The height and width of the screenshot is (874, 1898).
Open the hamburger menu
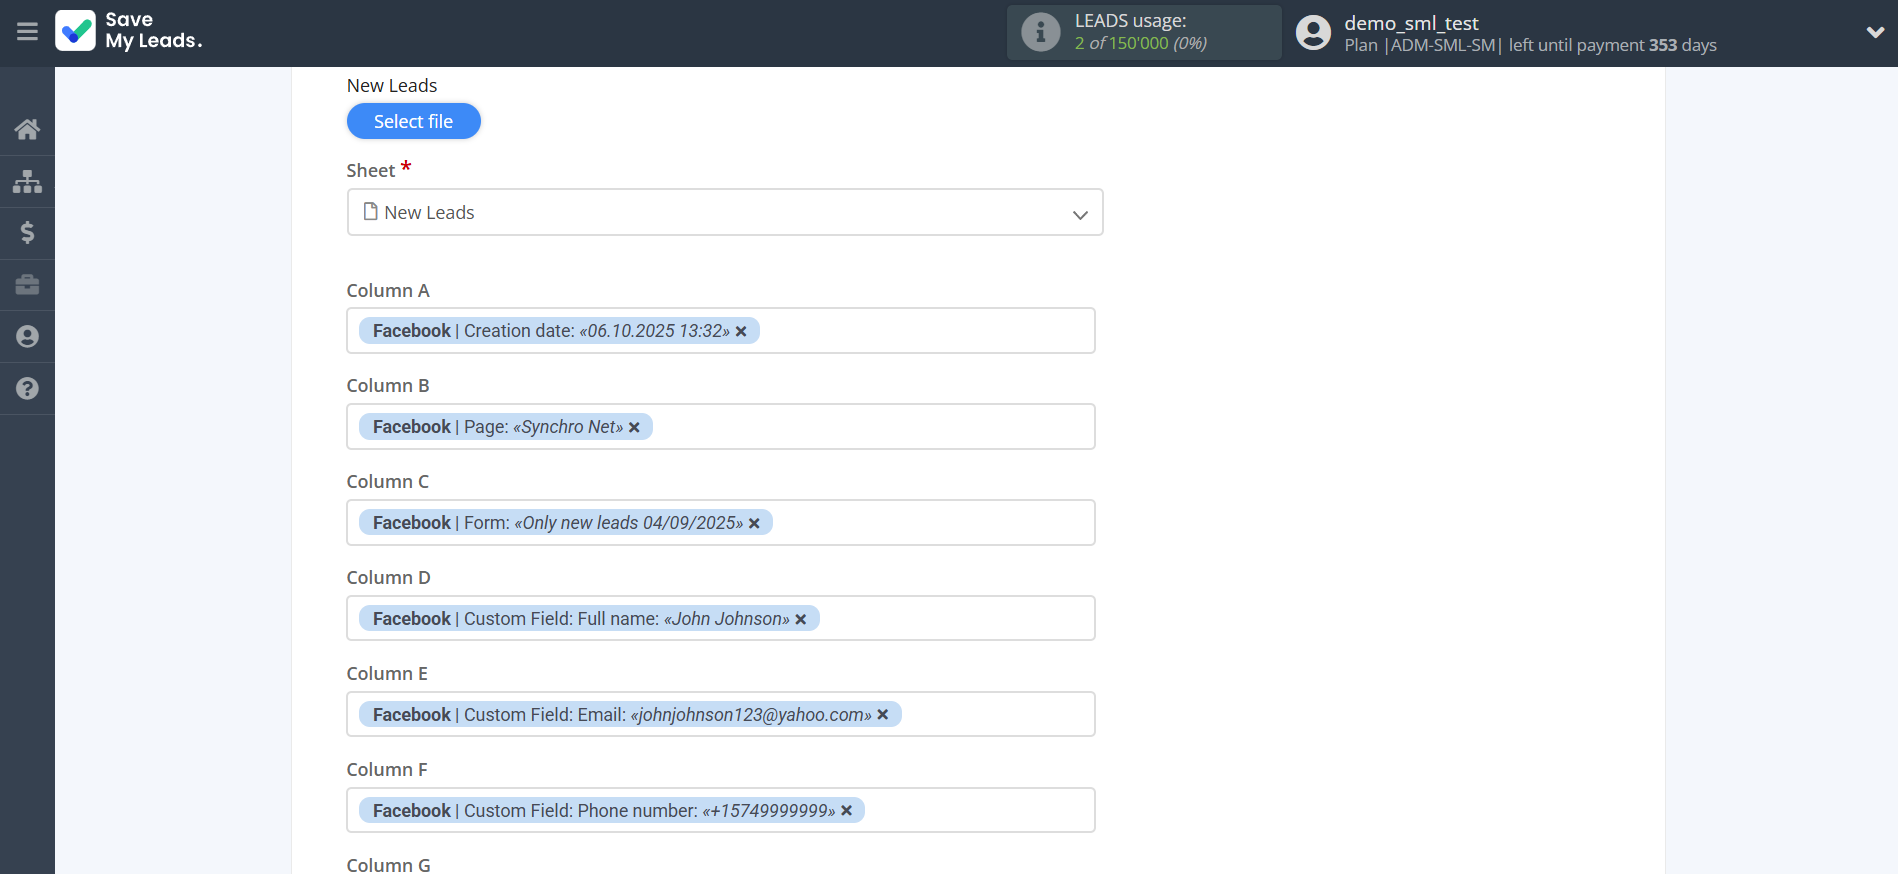click(27, 32)
